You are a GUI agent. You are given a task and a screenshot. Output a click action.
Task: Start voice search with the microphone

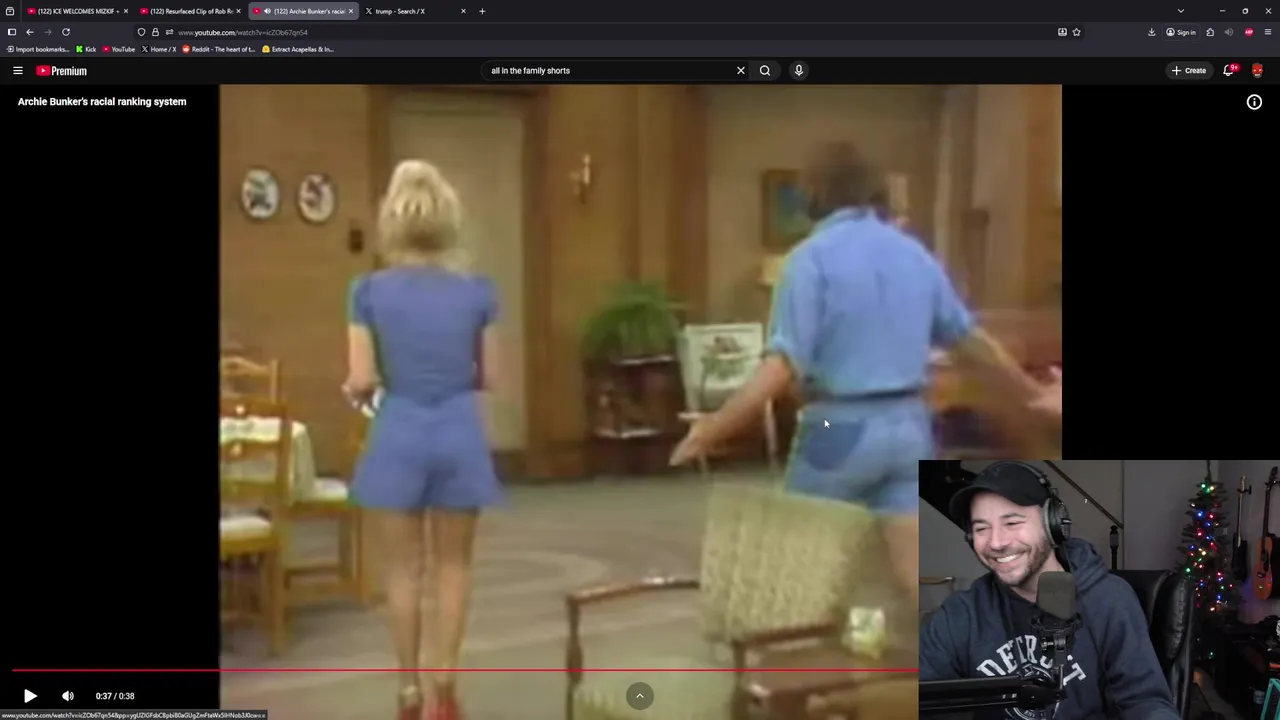[799, 71]
